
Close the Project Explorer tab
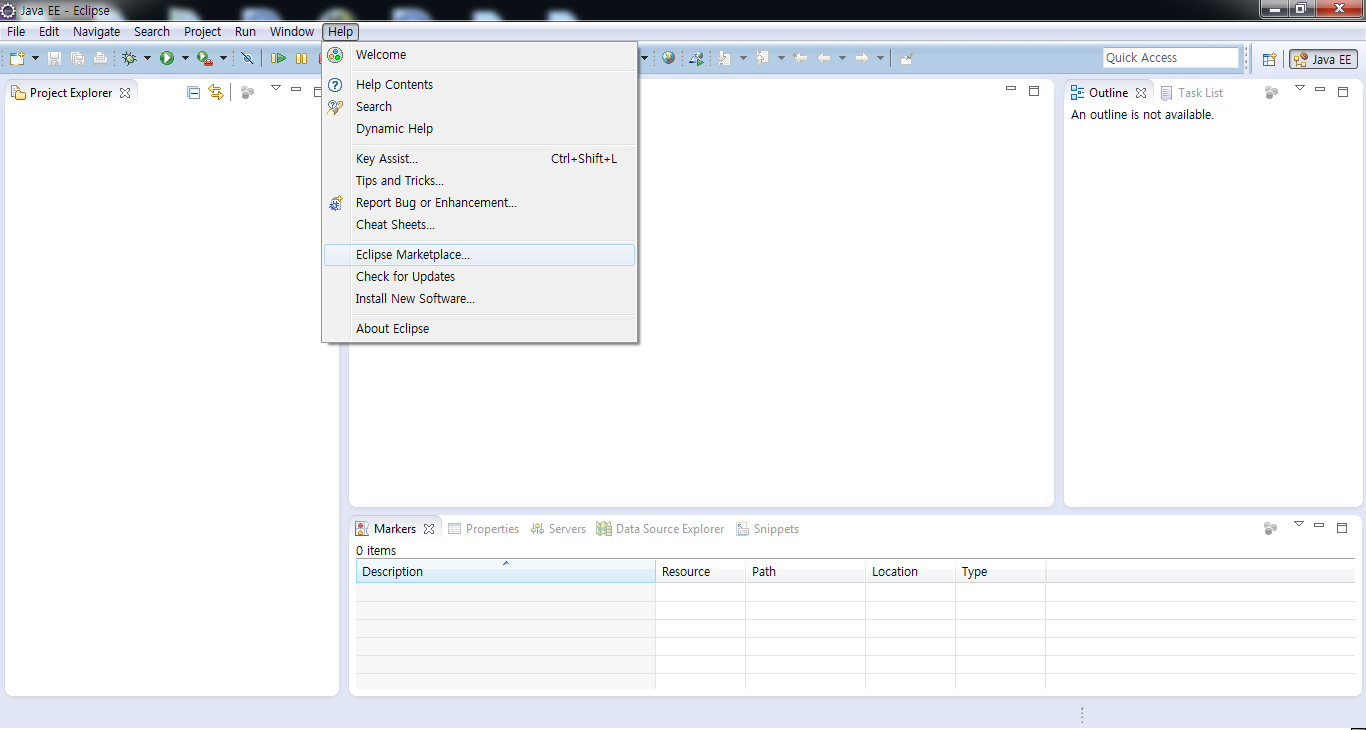tap(125, 93)
